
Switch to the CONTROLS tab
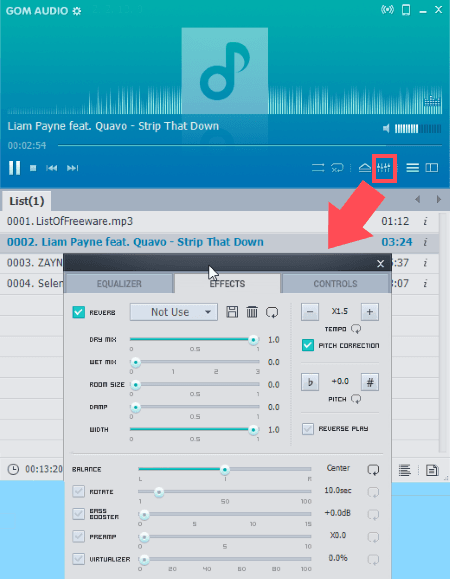click(x=335, y=284)
